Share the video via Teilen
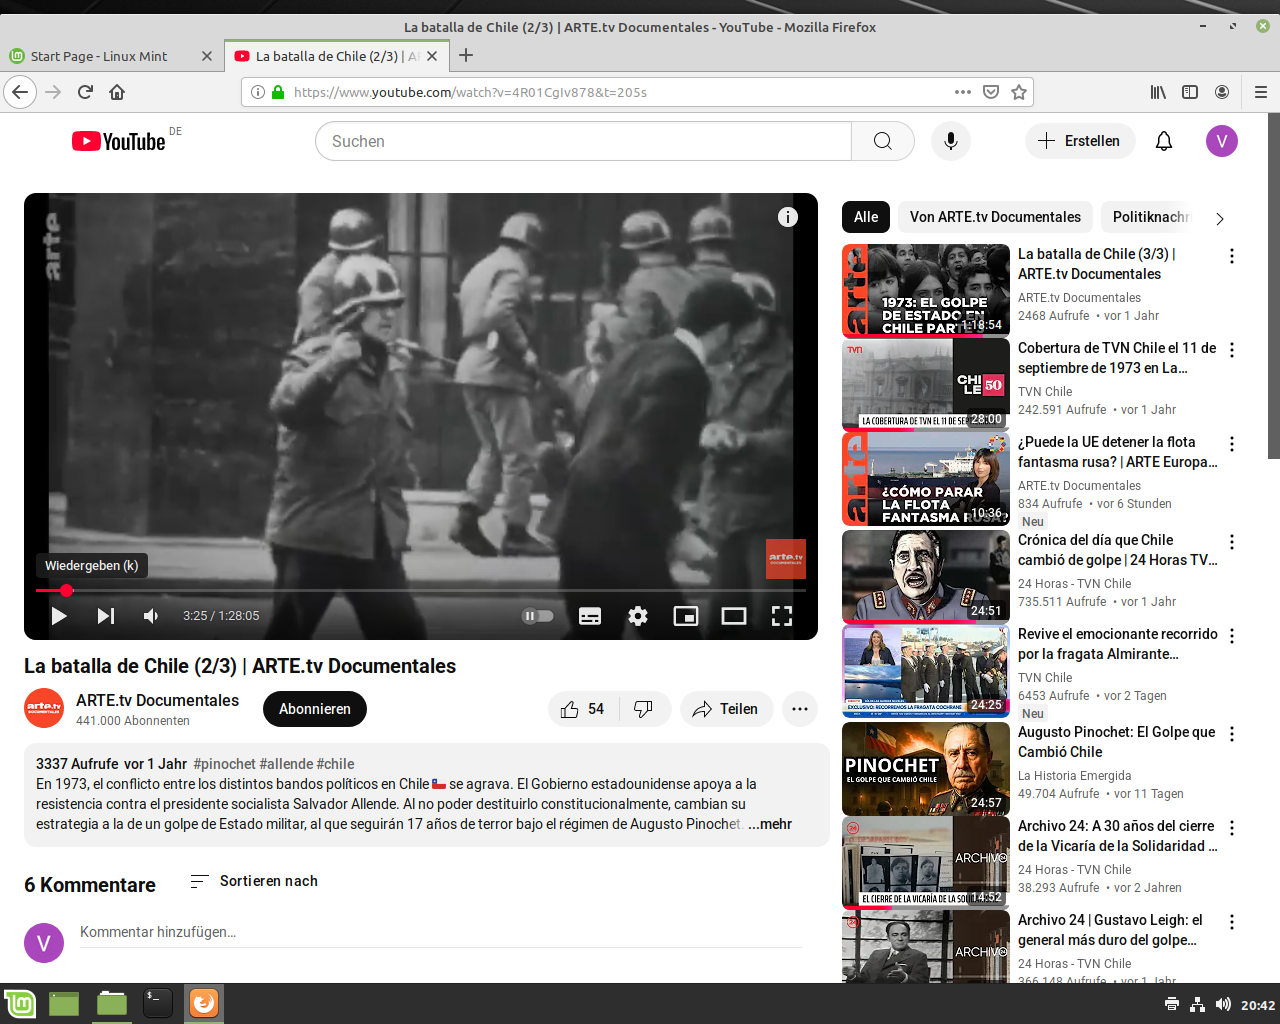1280x1024 pixels. 727,709
